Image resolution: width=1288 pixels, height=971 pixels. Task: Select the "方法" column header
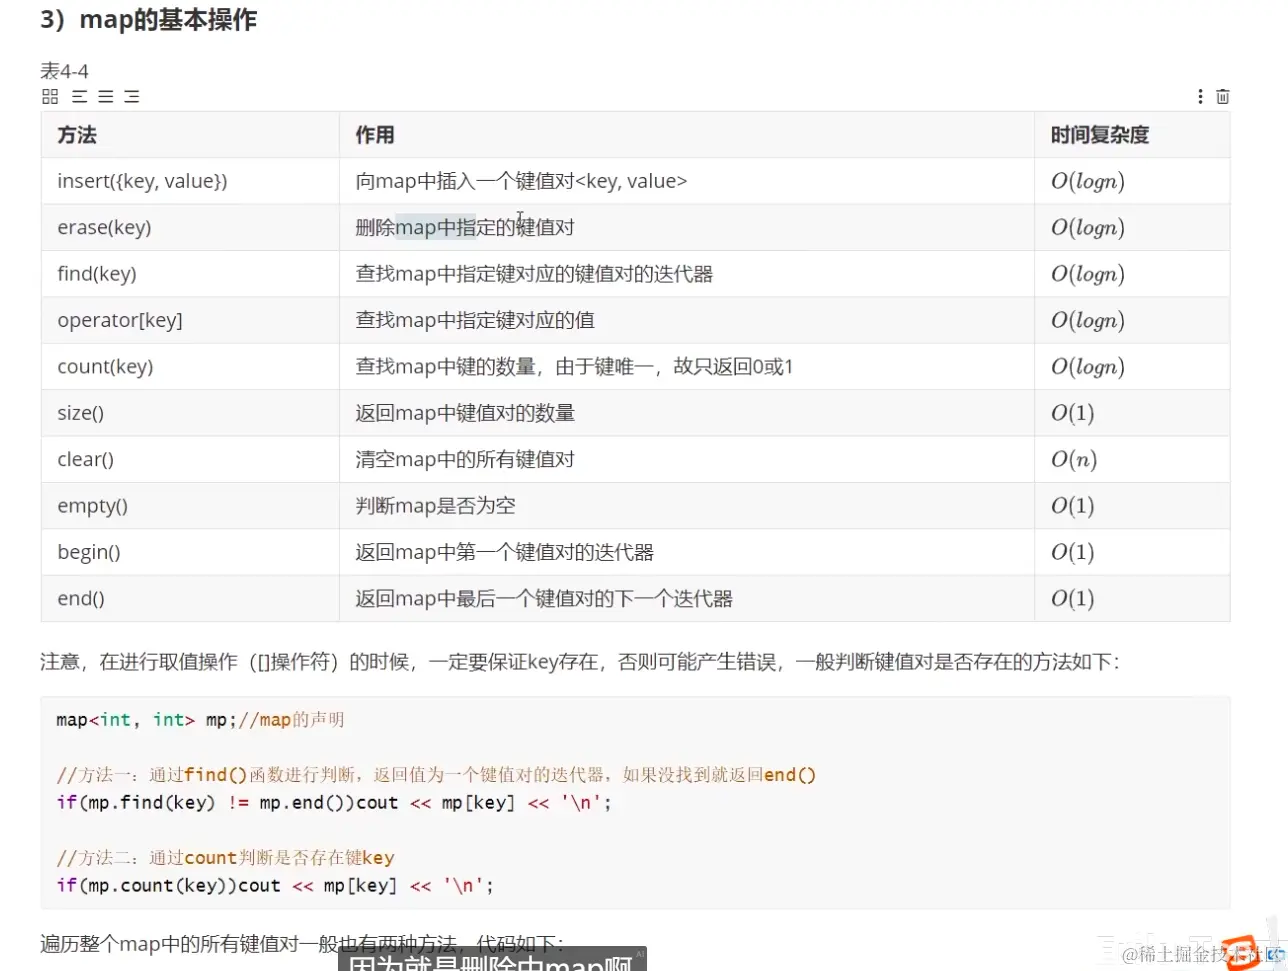pyautogui.click(x=190, y=135)
